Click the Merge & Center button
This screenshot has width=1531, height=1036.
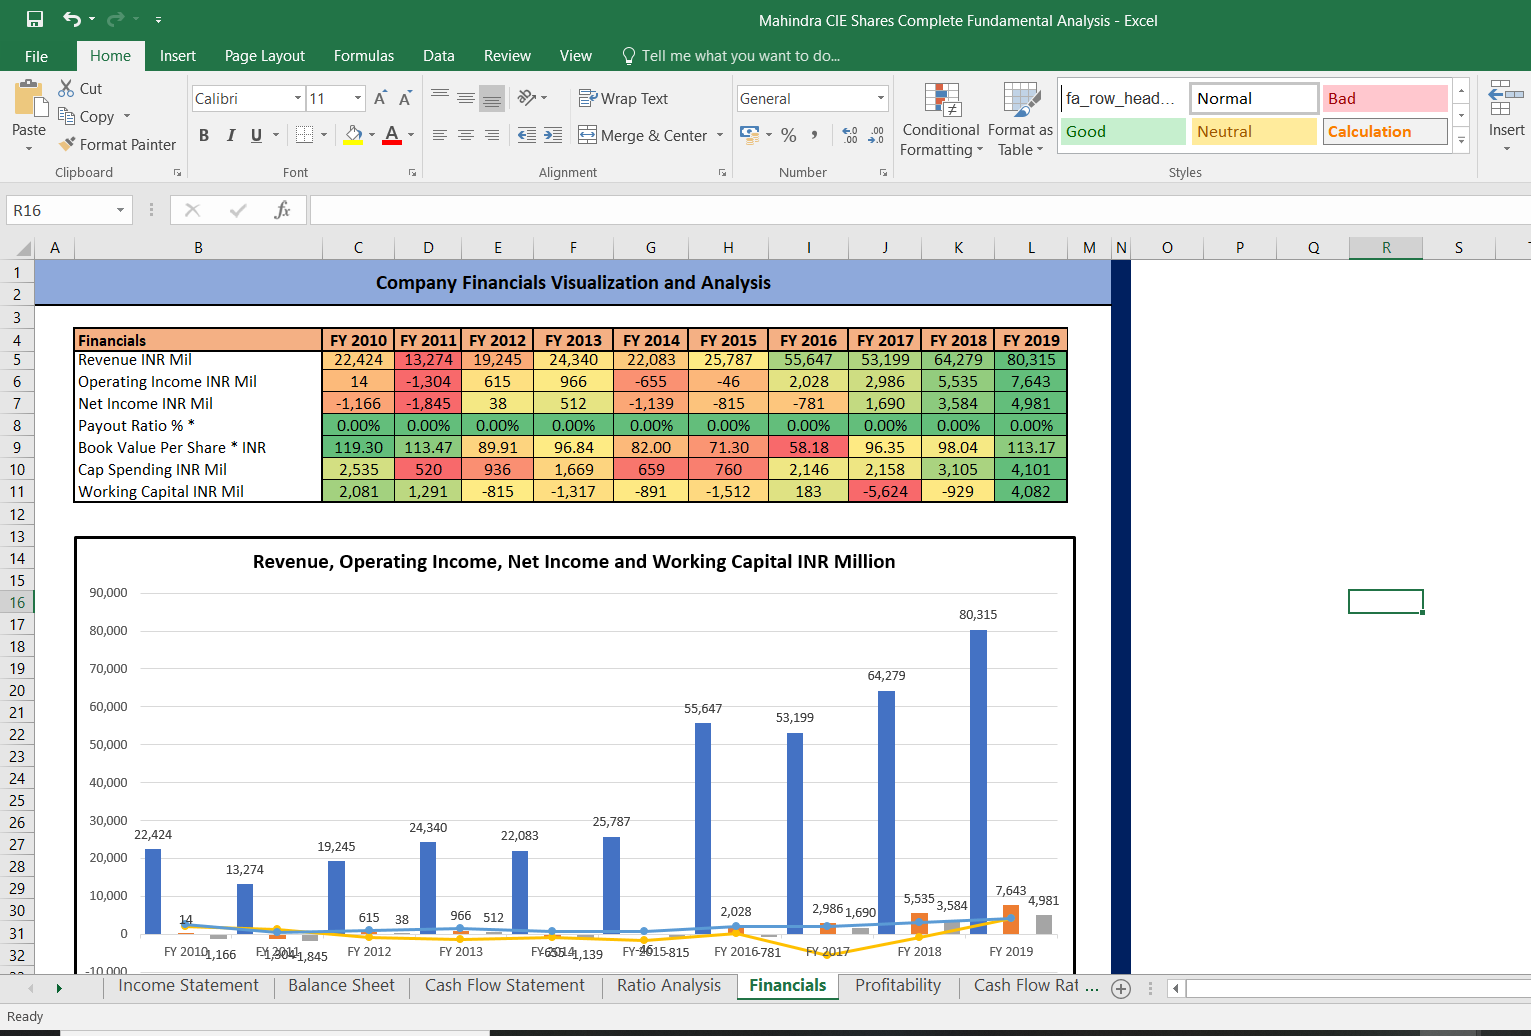(643, 135)
